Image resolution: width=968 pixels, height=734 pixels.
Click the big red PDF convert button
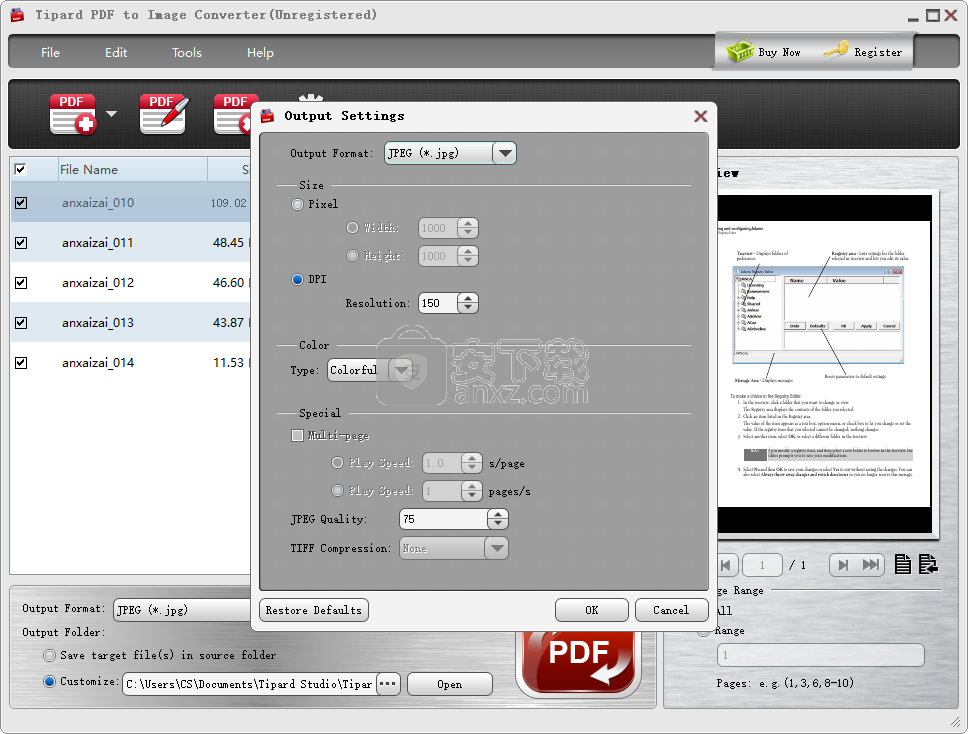[578, 662]
